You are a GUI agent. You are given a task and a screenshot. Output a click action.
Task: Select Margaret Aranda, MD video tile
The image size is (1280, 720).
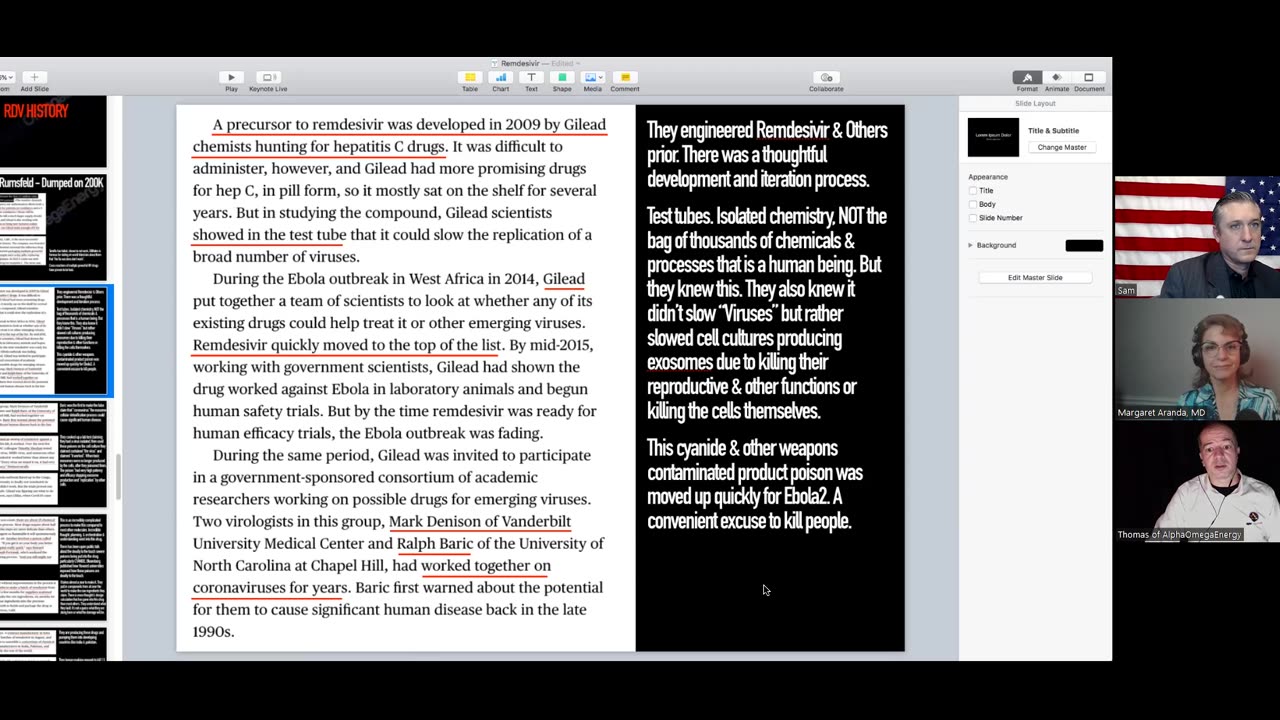click(x=1197, y=360)
